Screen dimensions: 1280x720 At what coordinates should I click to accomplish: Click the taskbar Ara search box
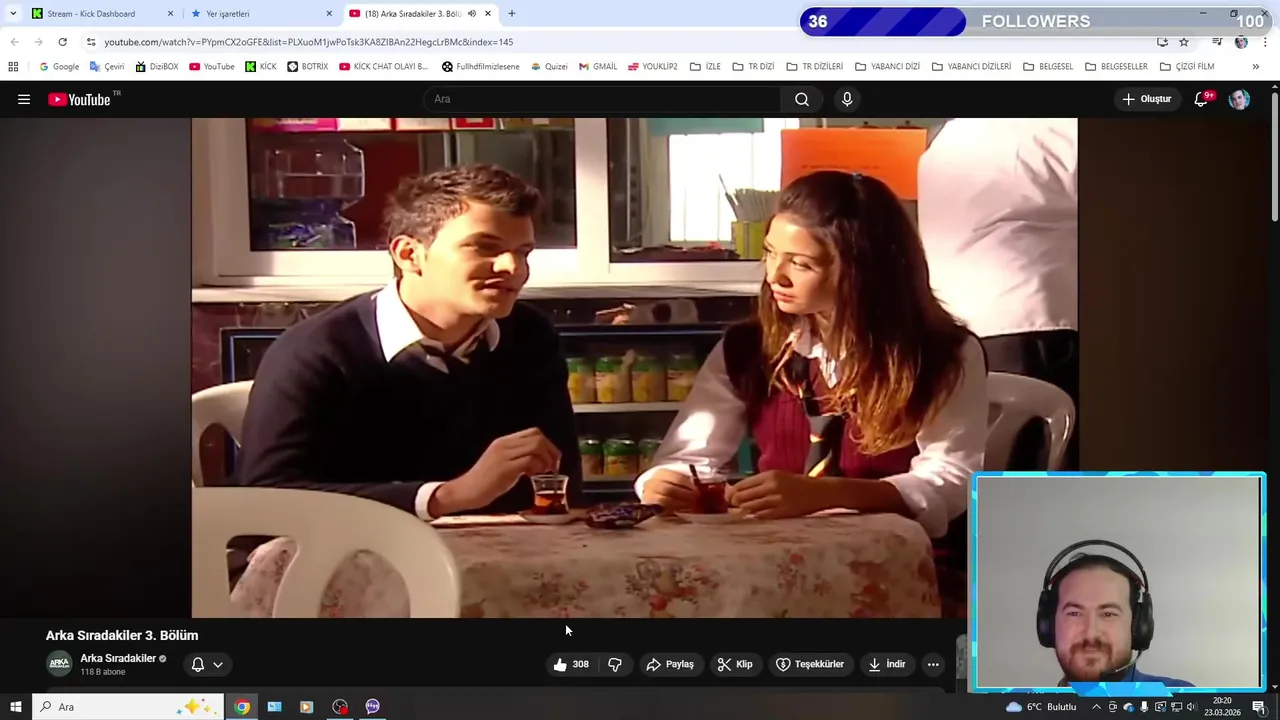tap(126, 707)
